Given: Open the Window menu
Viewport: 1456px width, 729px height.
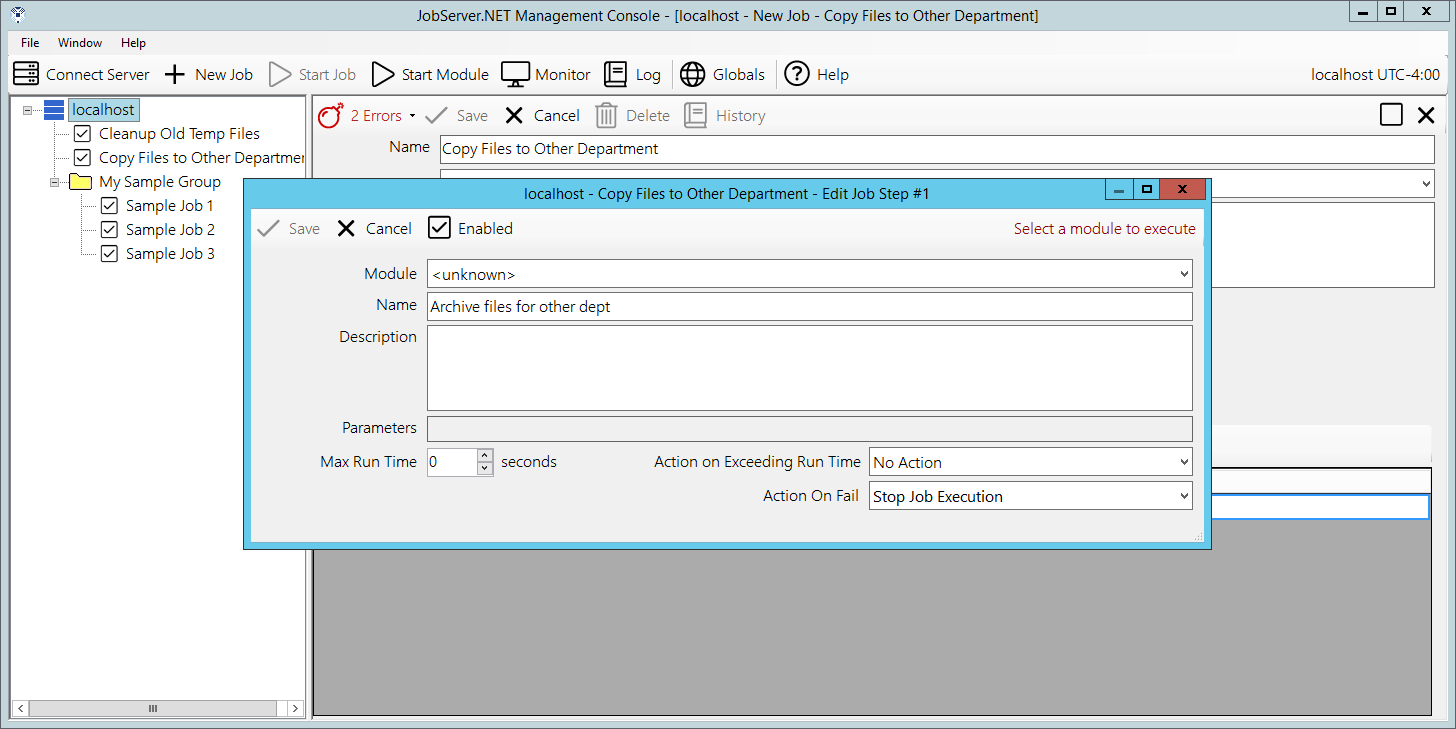Looking at the screenshot, I should click(x=80, y=43).
